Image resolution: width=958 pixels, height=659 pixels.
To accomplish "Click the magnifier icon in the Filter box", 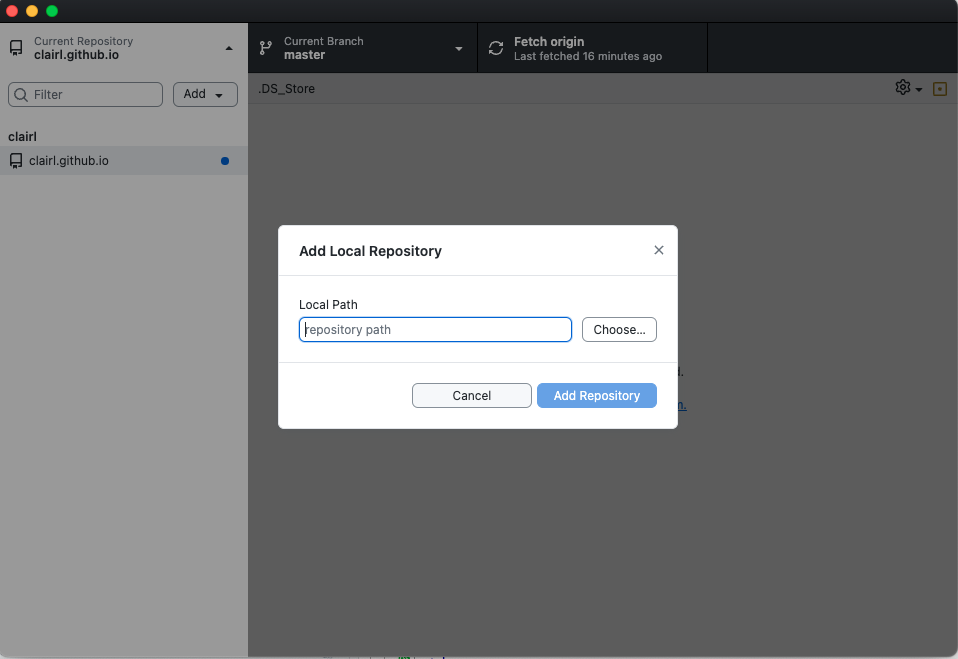I will pyautogui.click(x=21, y=94).
